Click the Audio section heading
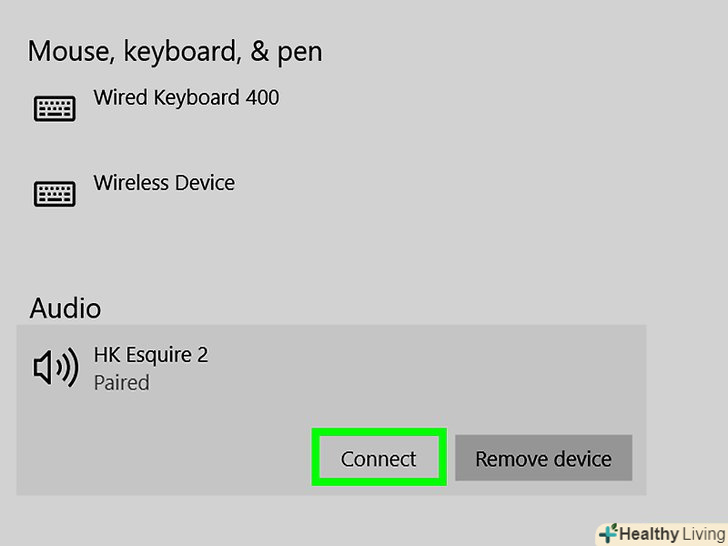The width and height of the screenshot is (728, 546). [x=65, y=308]
